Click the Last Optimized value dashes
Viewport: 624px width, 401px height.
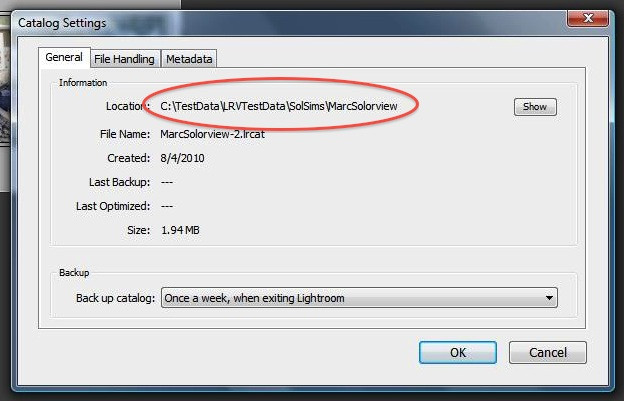[x=167, y=206]
